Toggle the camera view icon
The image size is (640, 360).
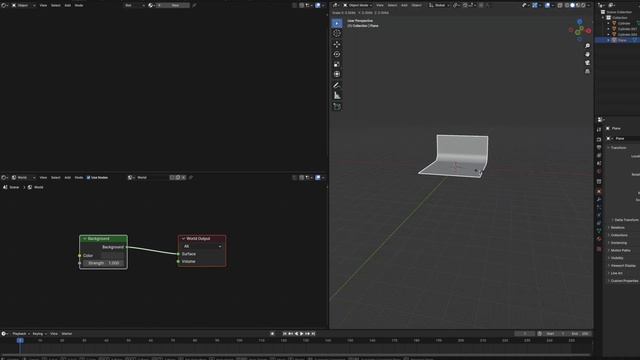[x=587, y=63]
